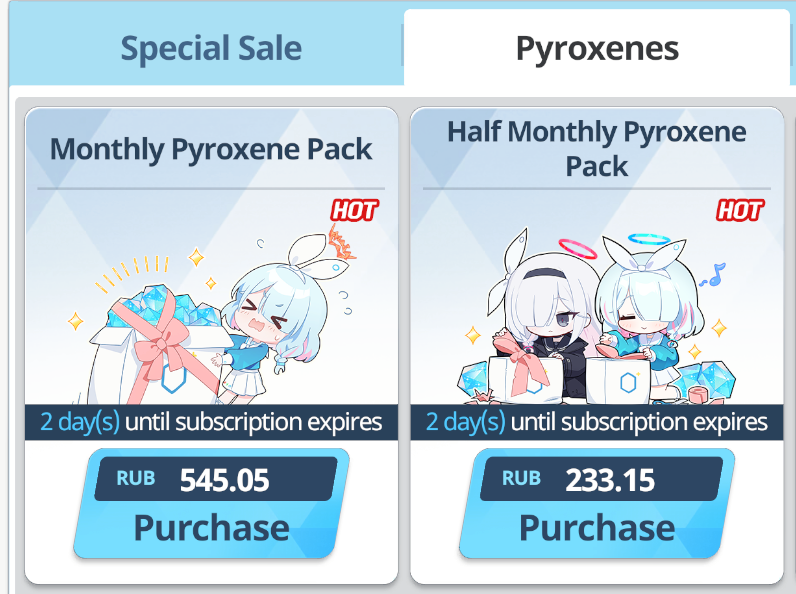This screenshot has height=594, width=796.
Task: Click the pink halo above white-haired character
Action: (x=578, y=249)
